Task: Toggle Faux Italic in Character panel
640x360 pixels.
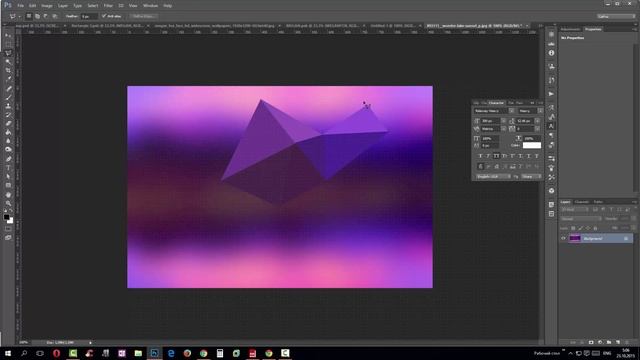Action: (x=488, y=156)
